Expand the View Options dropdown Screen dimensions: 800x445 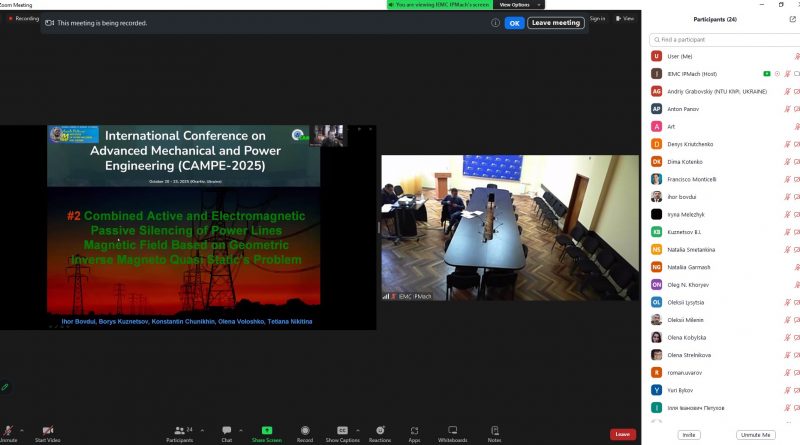tap(514, 5)
